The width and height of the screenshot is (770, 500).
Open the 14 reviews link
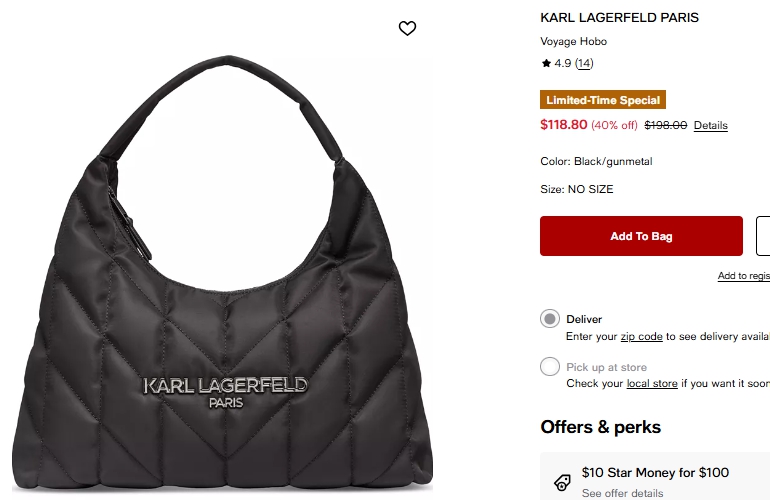[584, 63]
